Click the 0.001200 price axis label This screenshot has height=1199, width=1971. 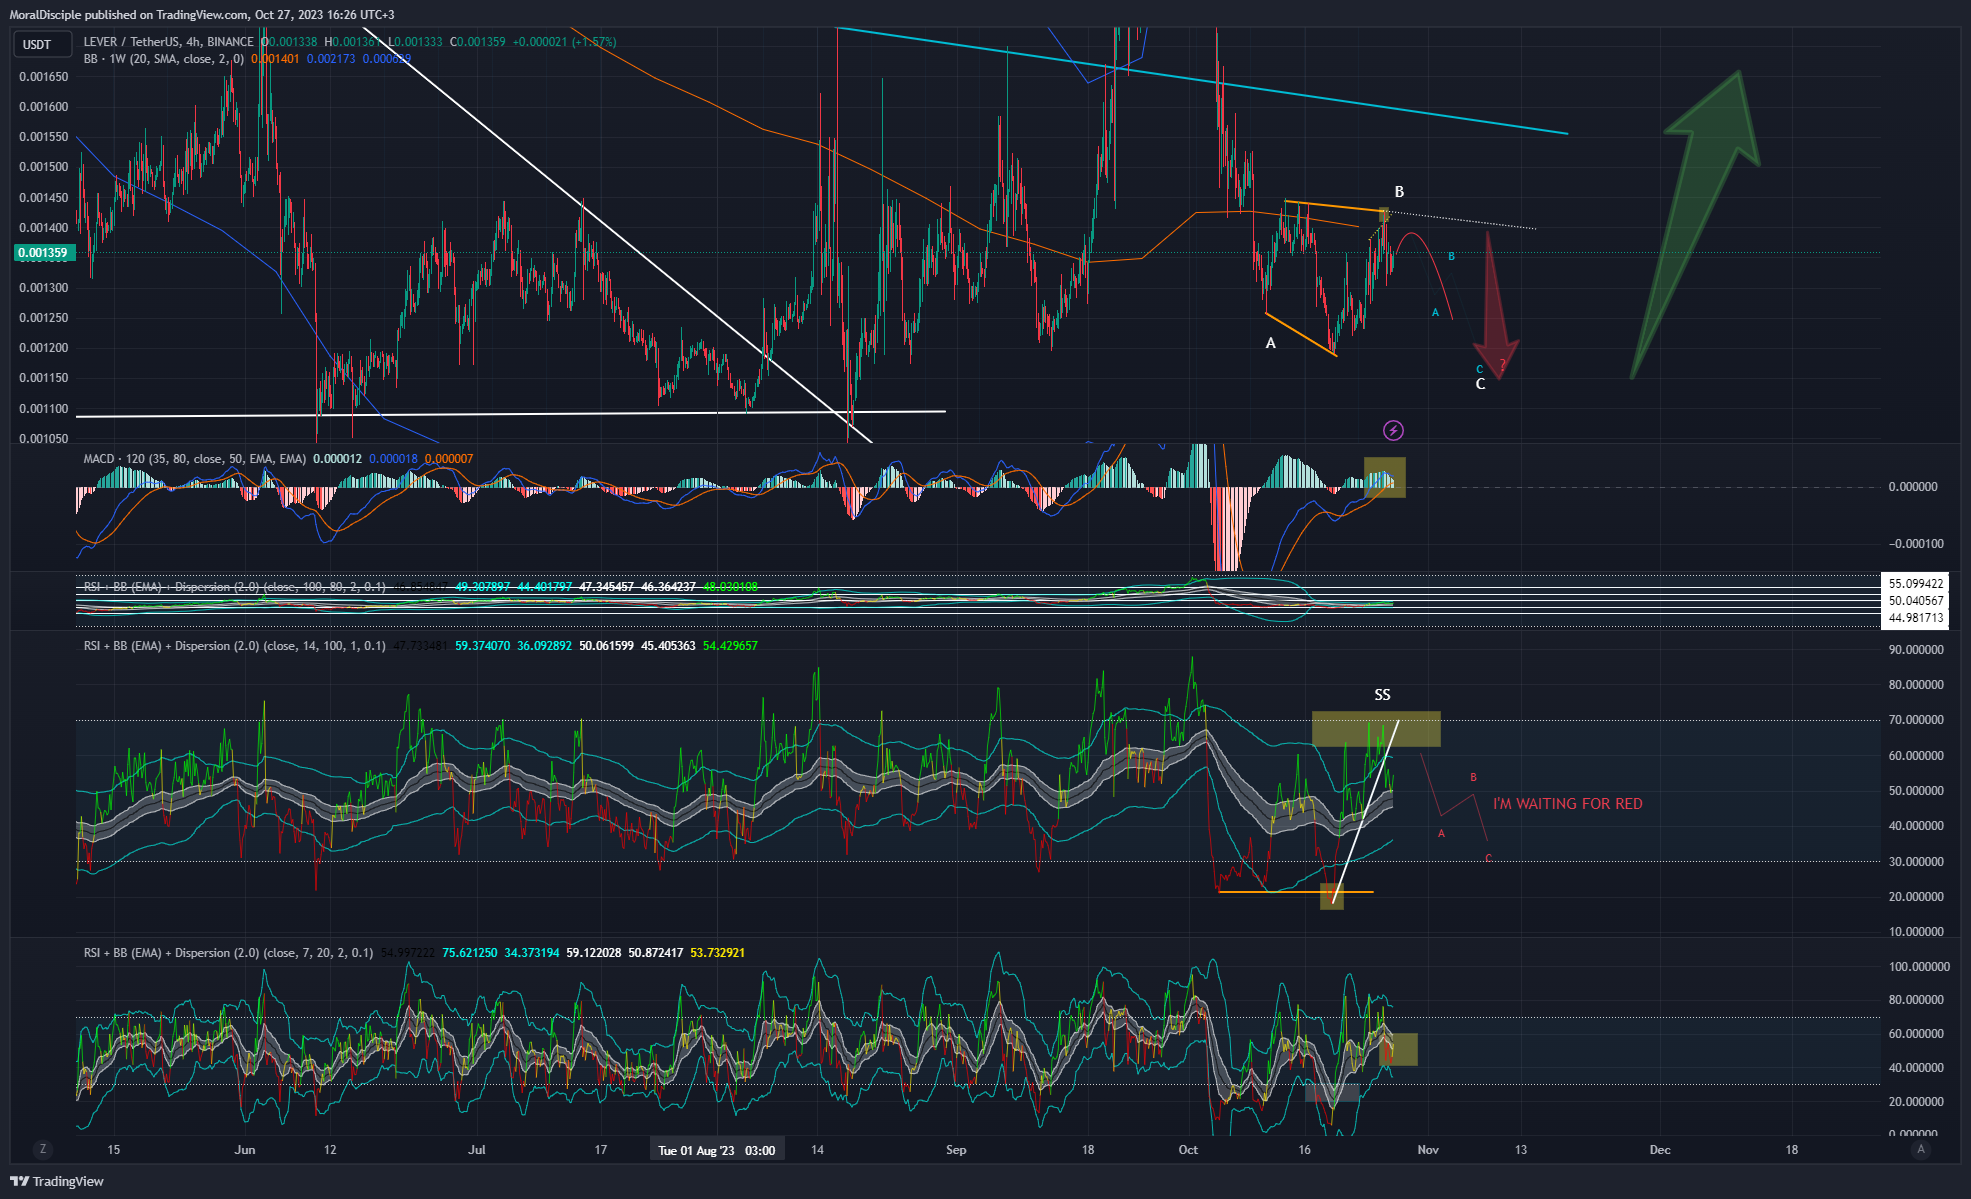(44, 348)
